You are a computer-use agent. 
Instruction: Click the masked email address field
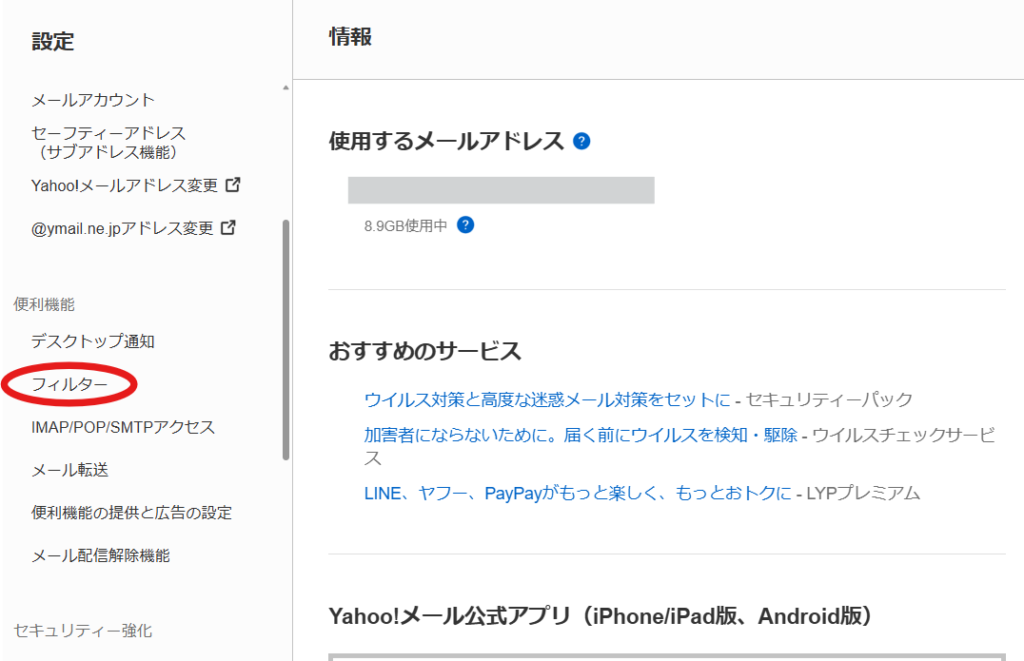click(500, 189)
